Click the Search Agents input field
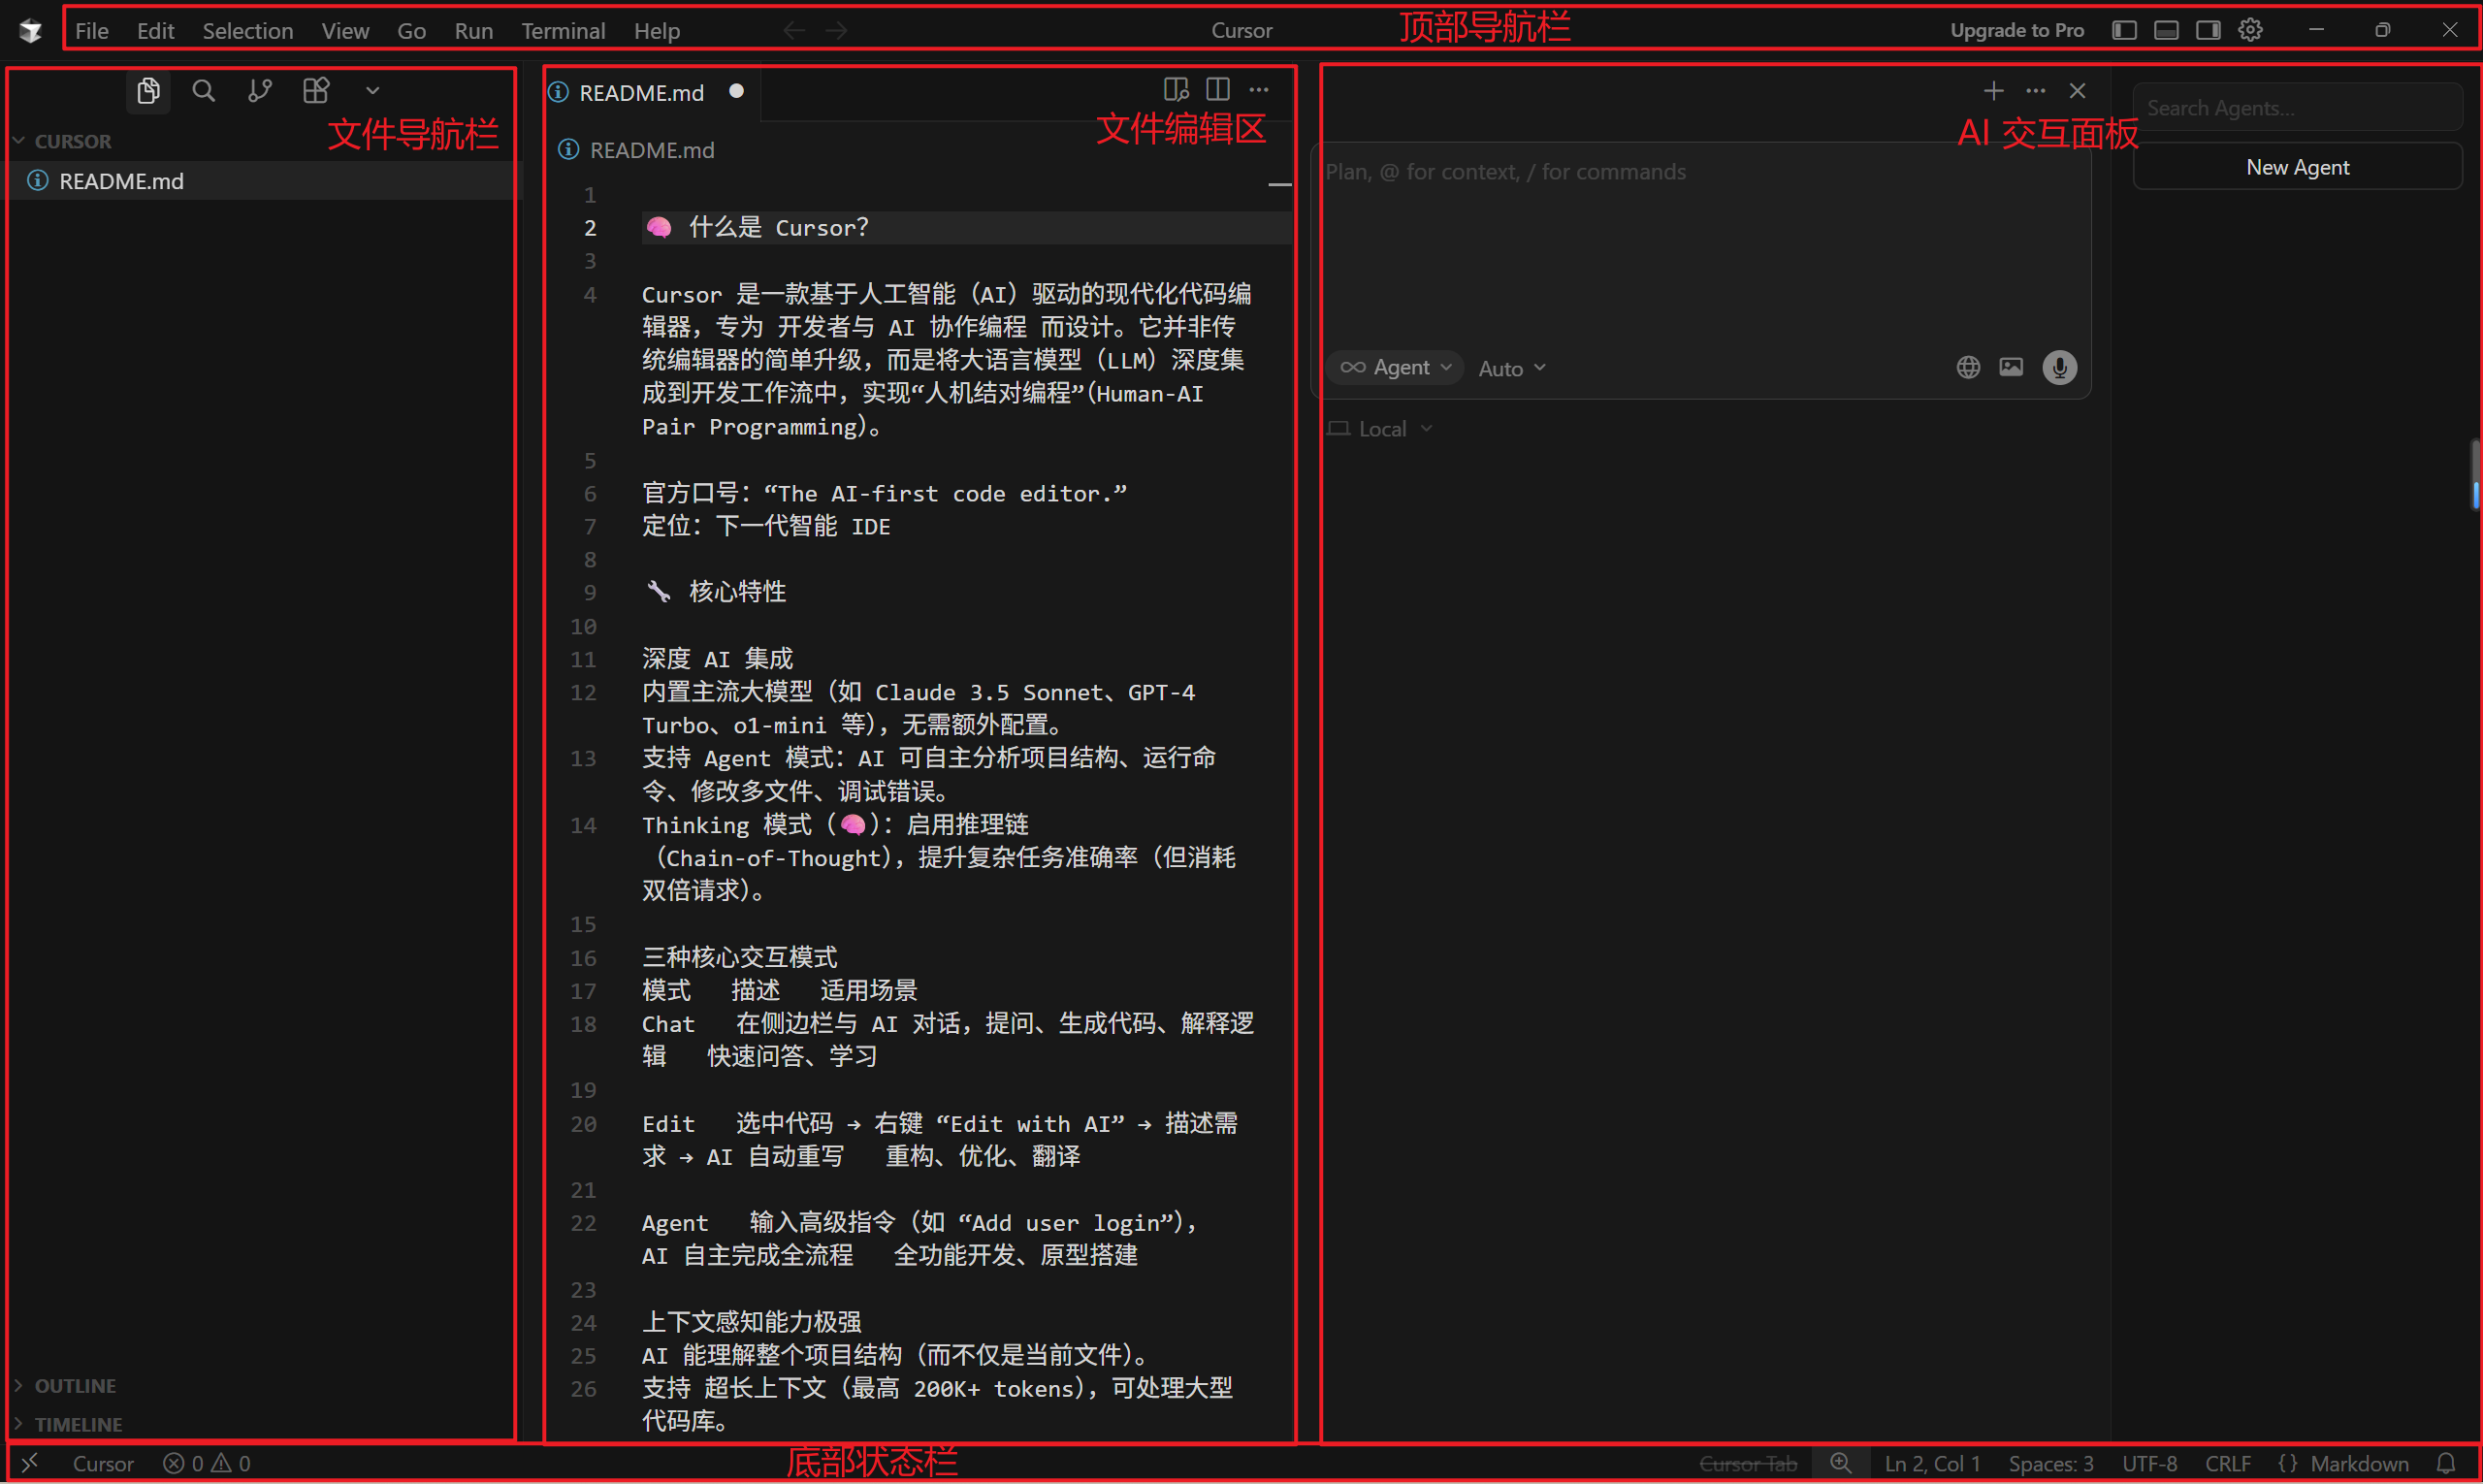2483x1484 pixels. (2296, 108)
